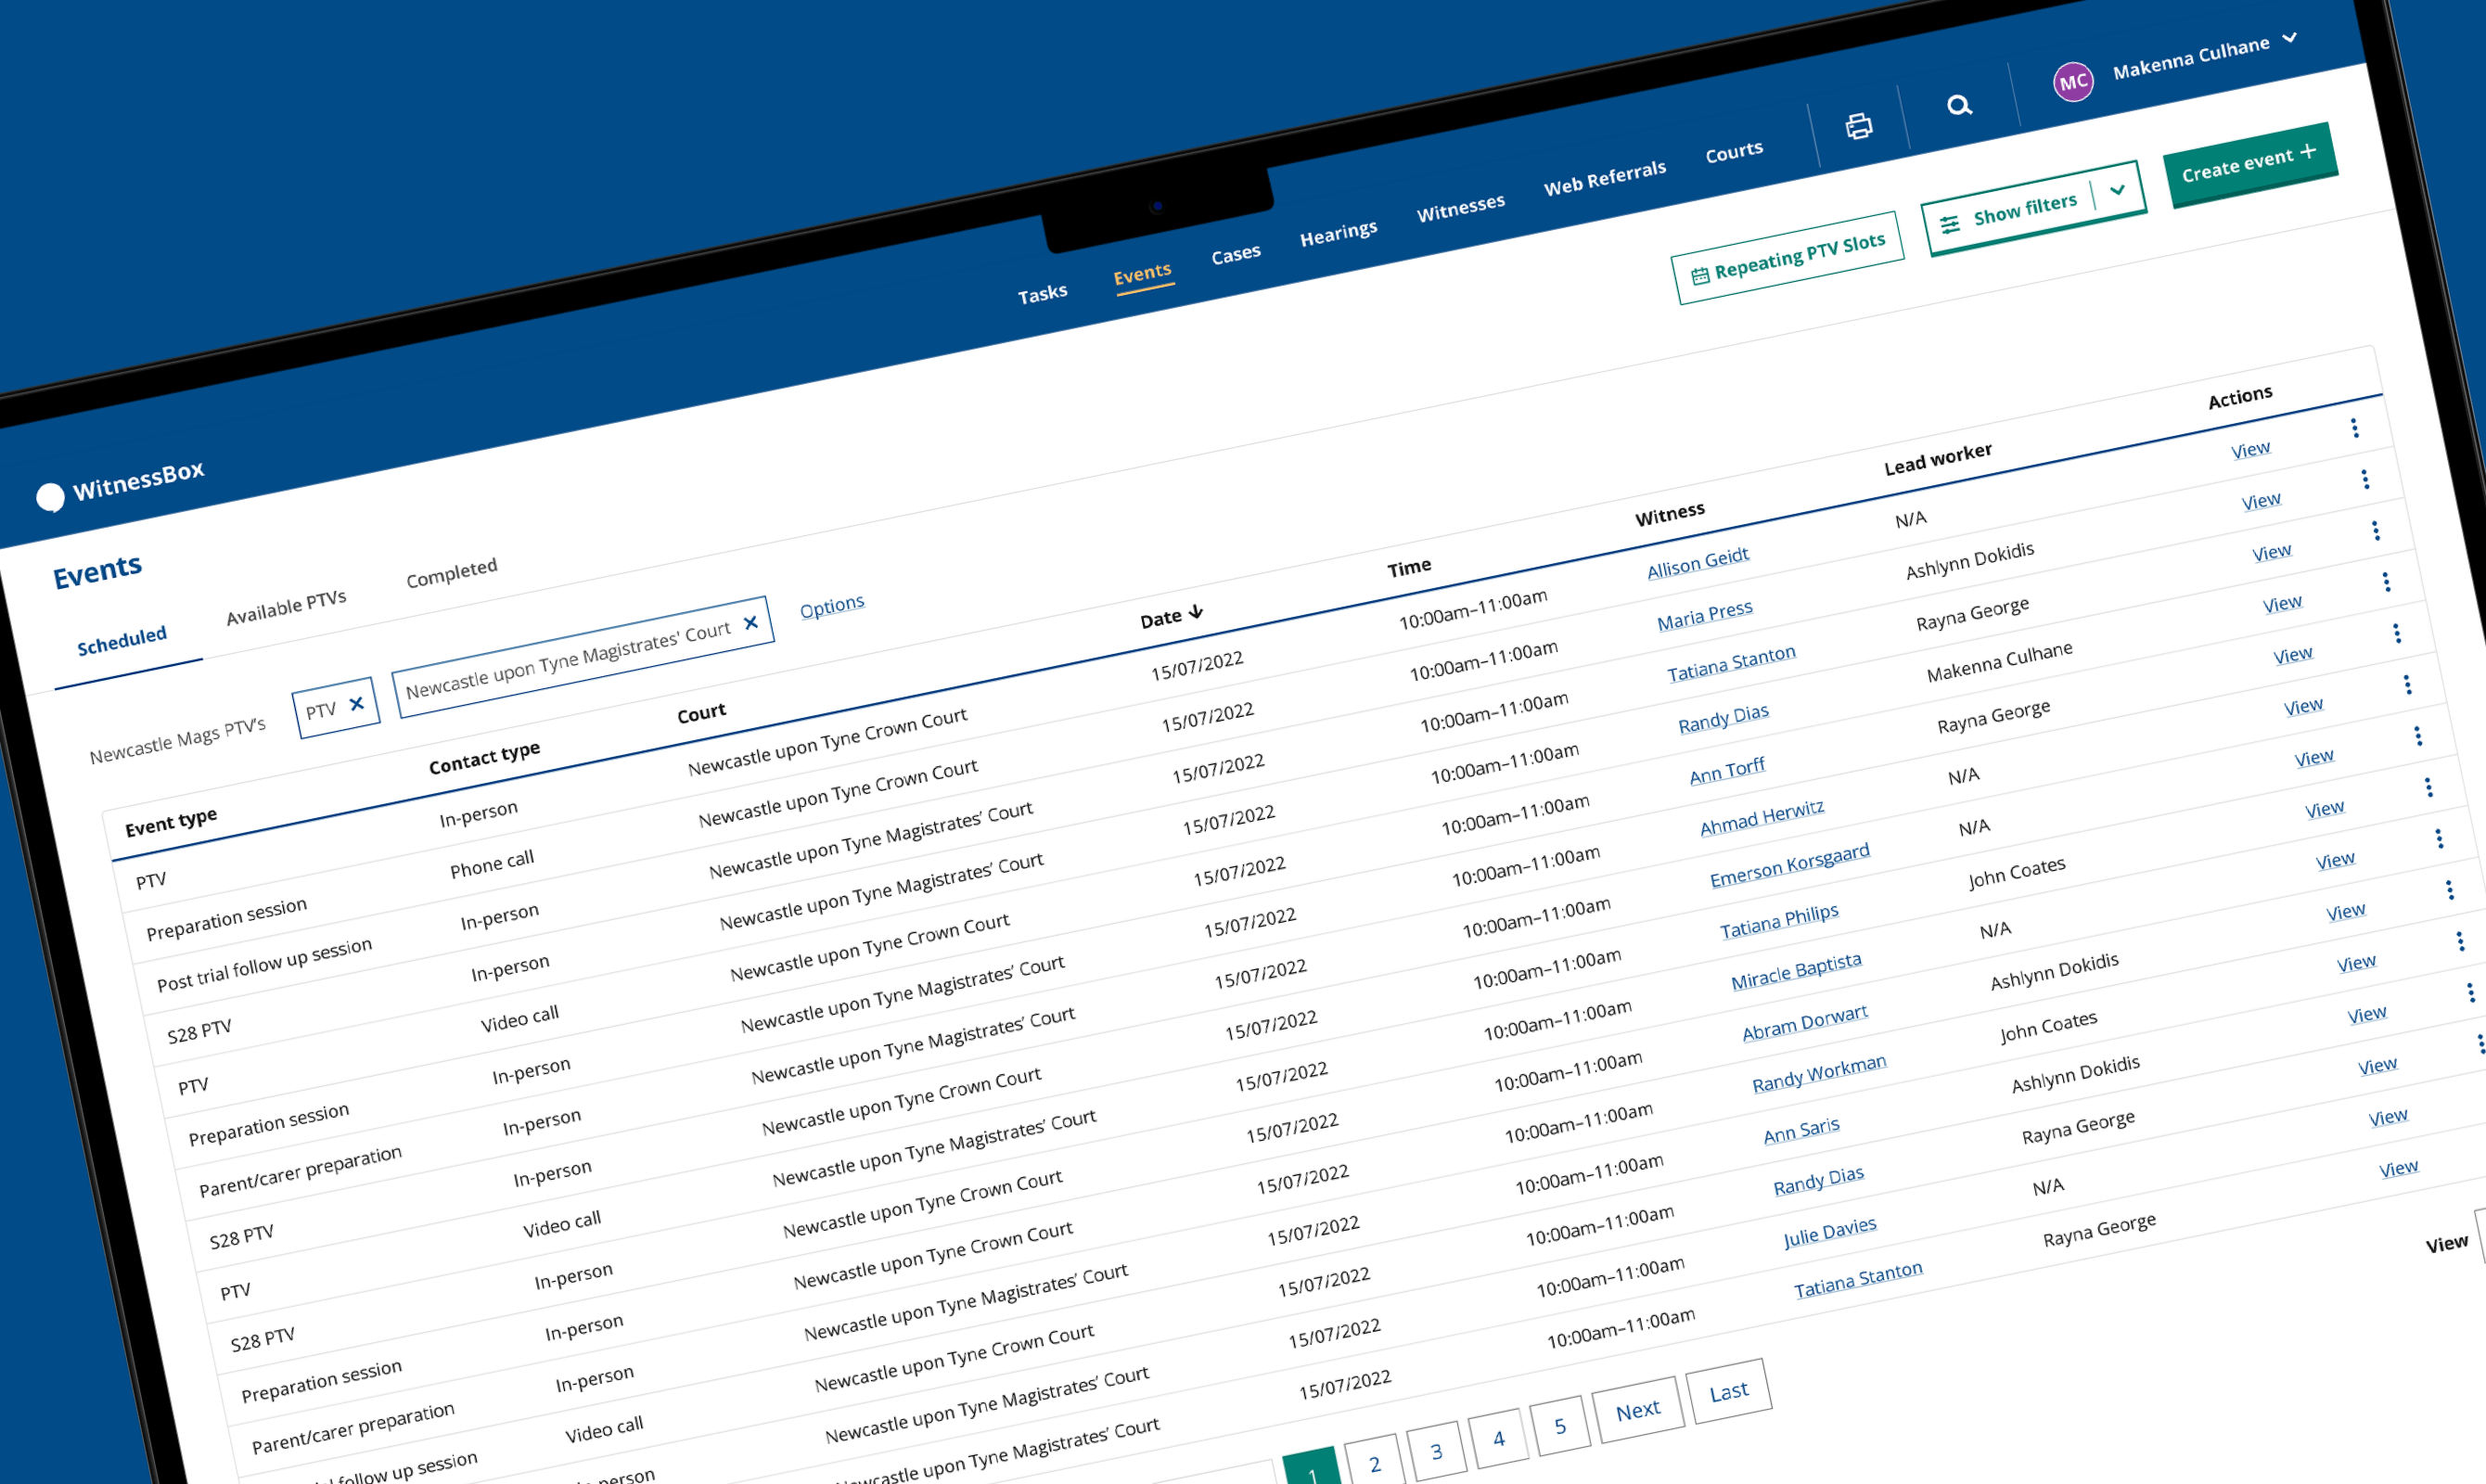Go to page 4 in pagination
This screenshot has height=1484, width=2486.
click(1498, 1438)
